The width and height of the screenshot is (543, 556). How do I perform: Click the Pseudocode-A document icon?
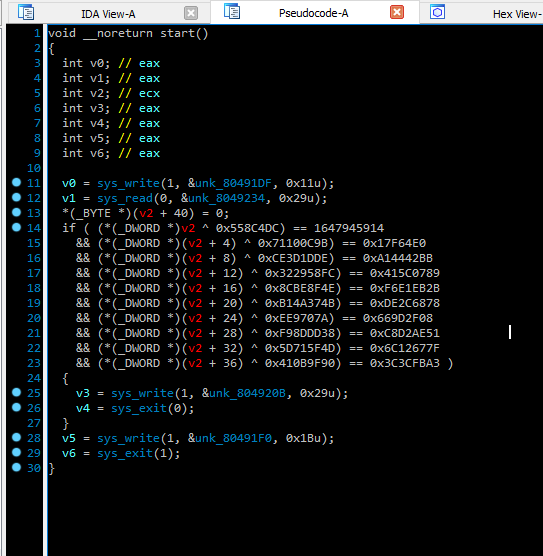pyautogui.click(x=232, y=11)
